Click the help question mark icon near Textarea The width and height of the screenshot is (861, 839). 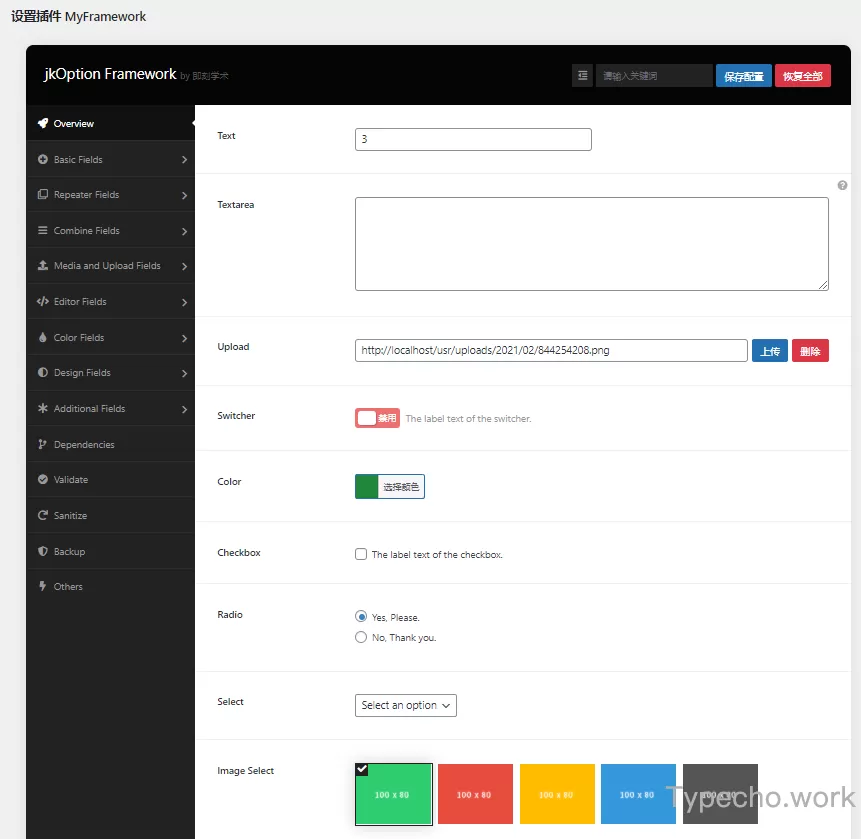point(842,186)
